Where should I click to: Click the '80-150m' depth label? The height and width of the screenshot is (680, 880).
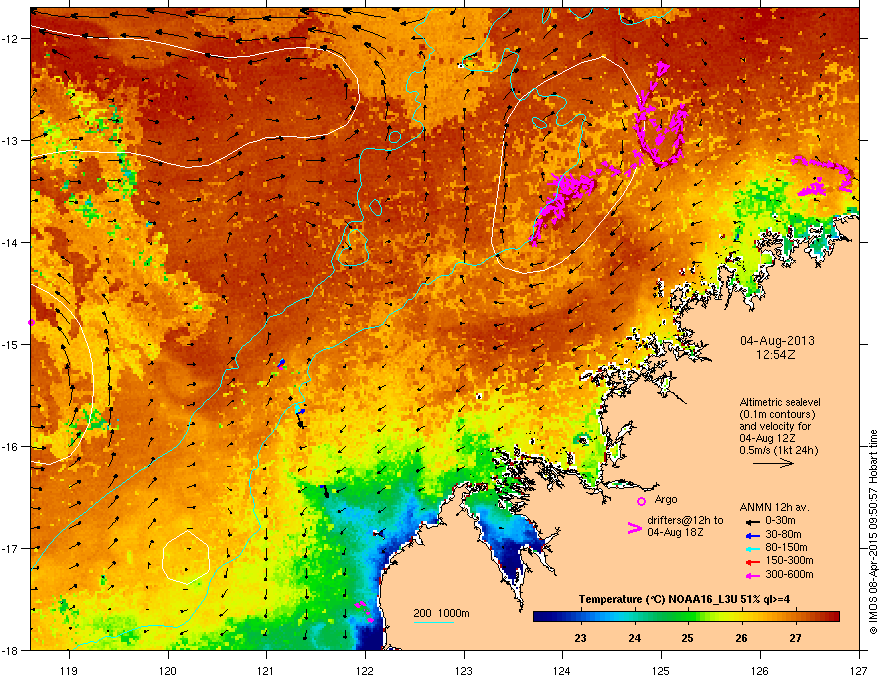pos(786,548)
